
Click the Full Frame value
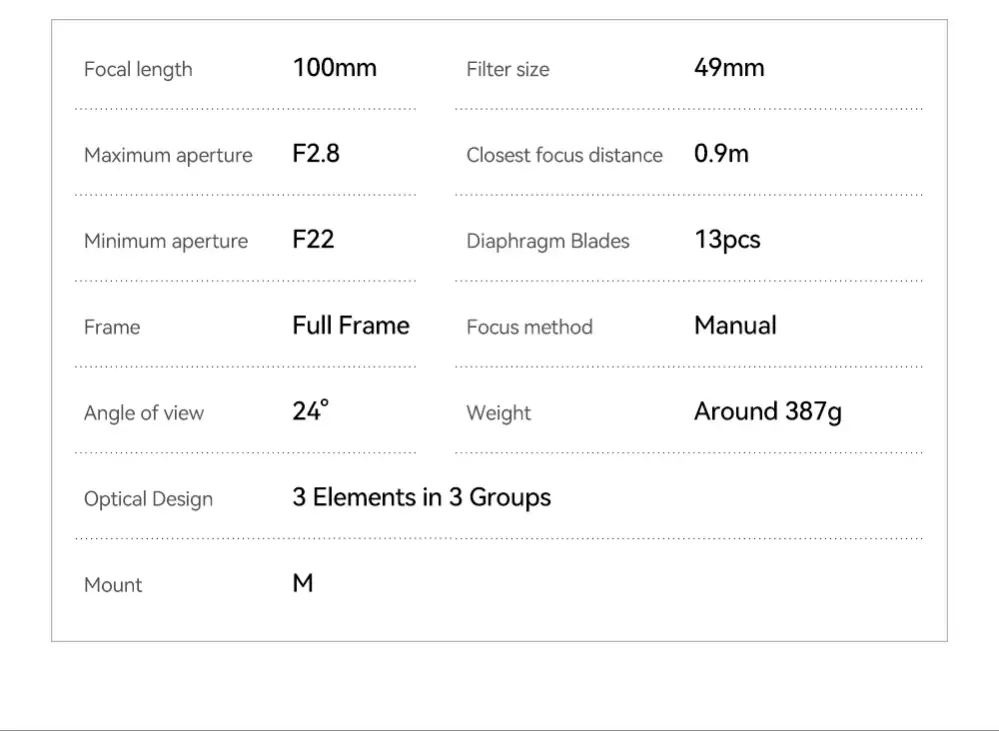[x=350, y=326]
